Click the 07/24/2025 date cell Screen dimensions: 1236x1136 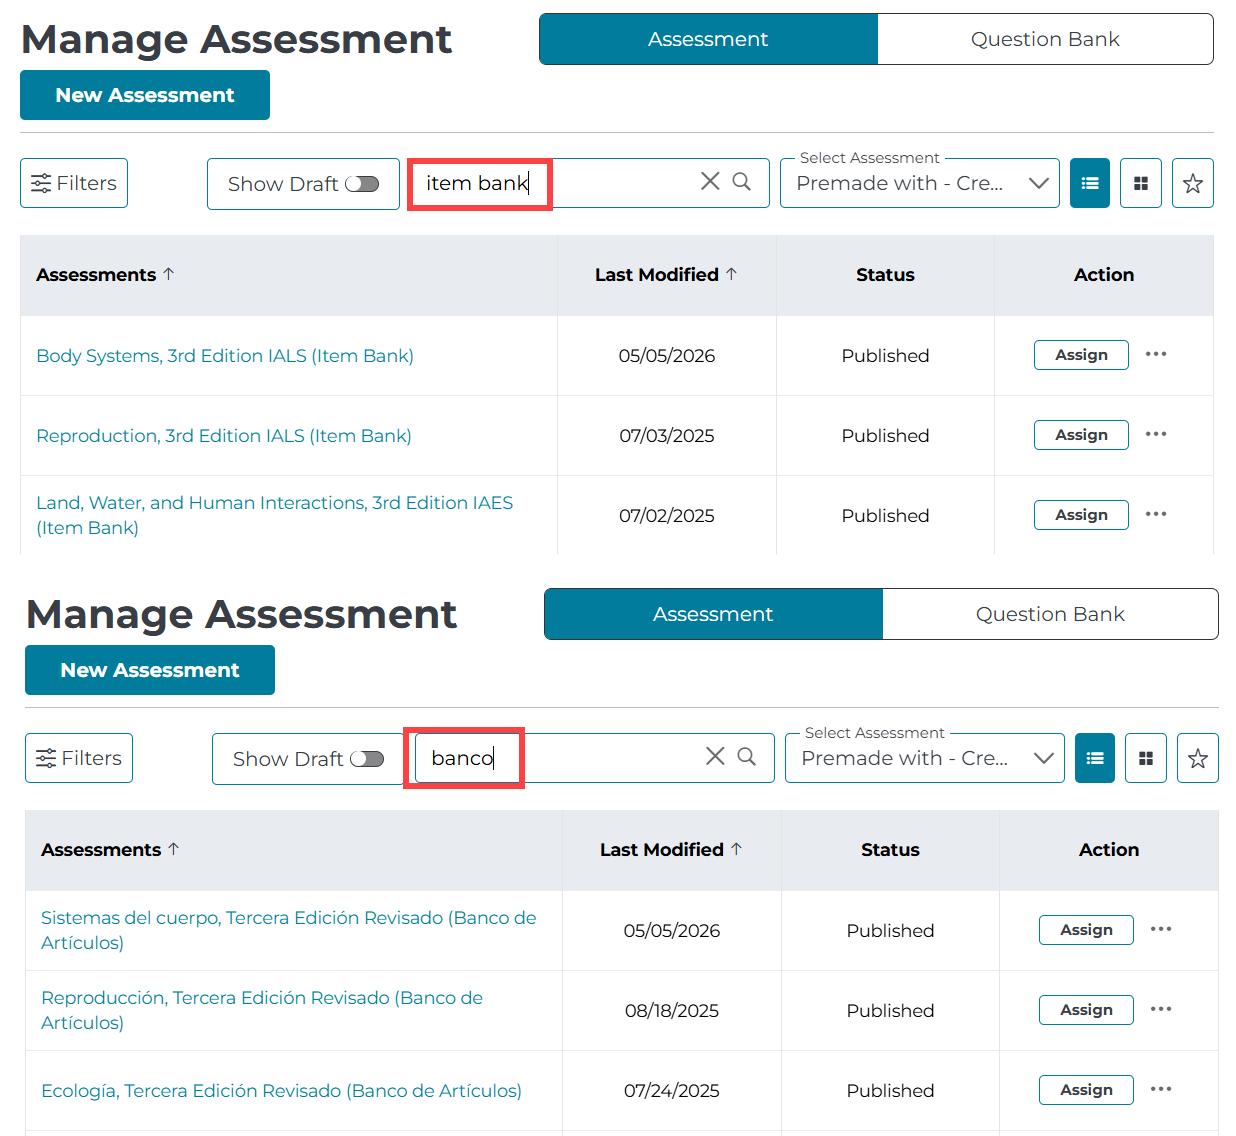click(x=672, y=1091)
